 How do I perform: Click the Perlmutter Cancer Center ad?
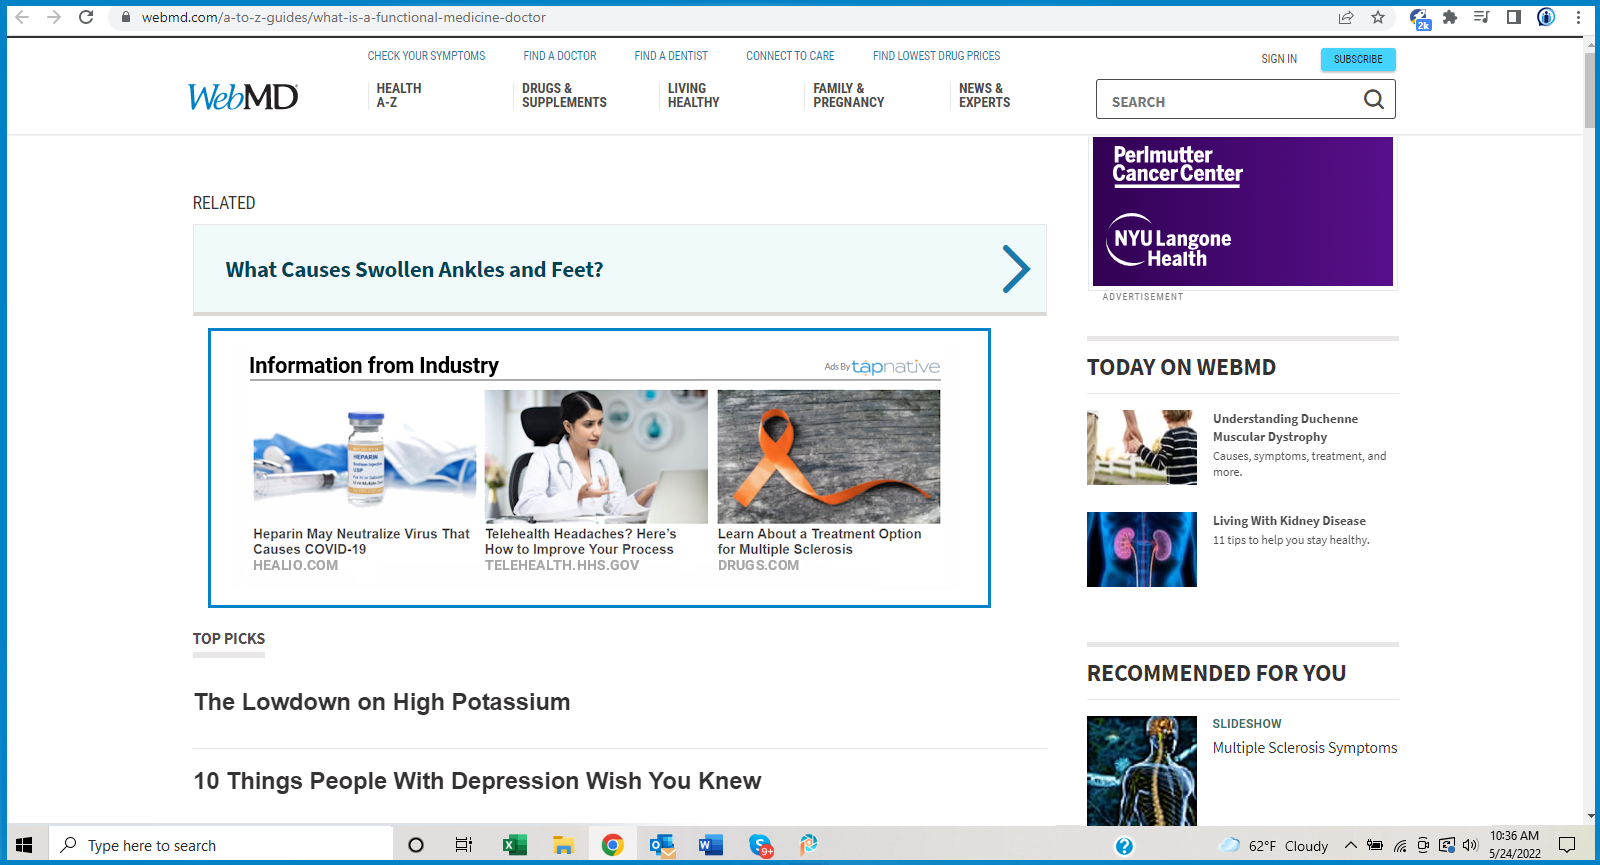click(1243, 212)
